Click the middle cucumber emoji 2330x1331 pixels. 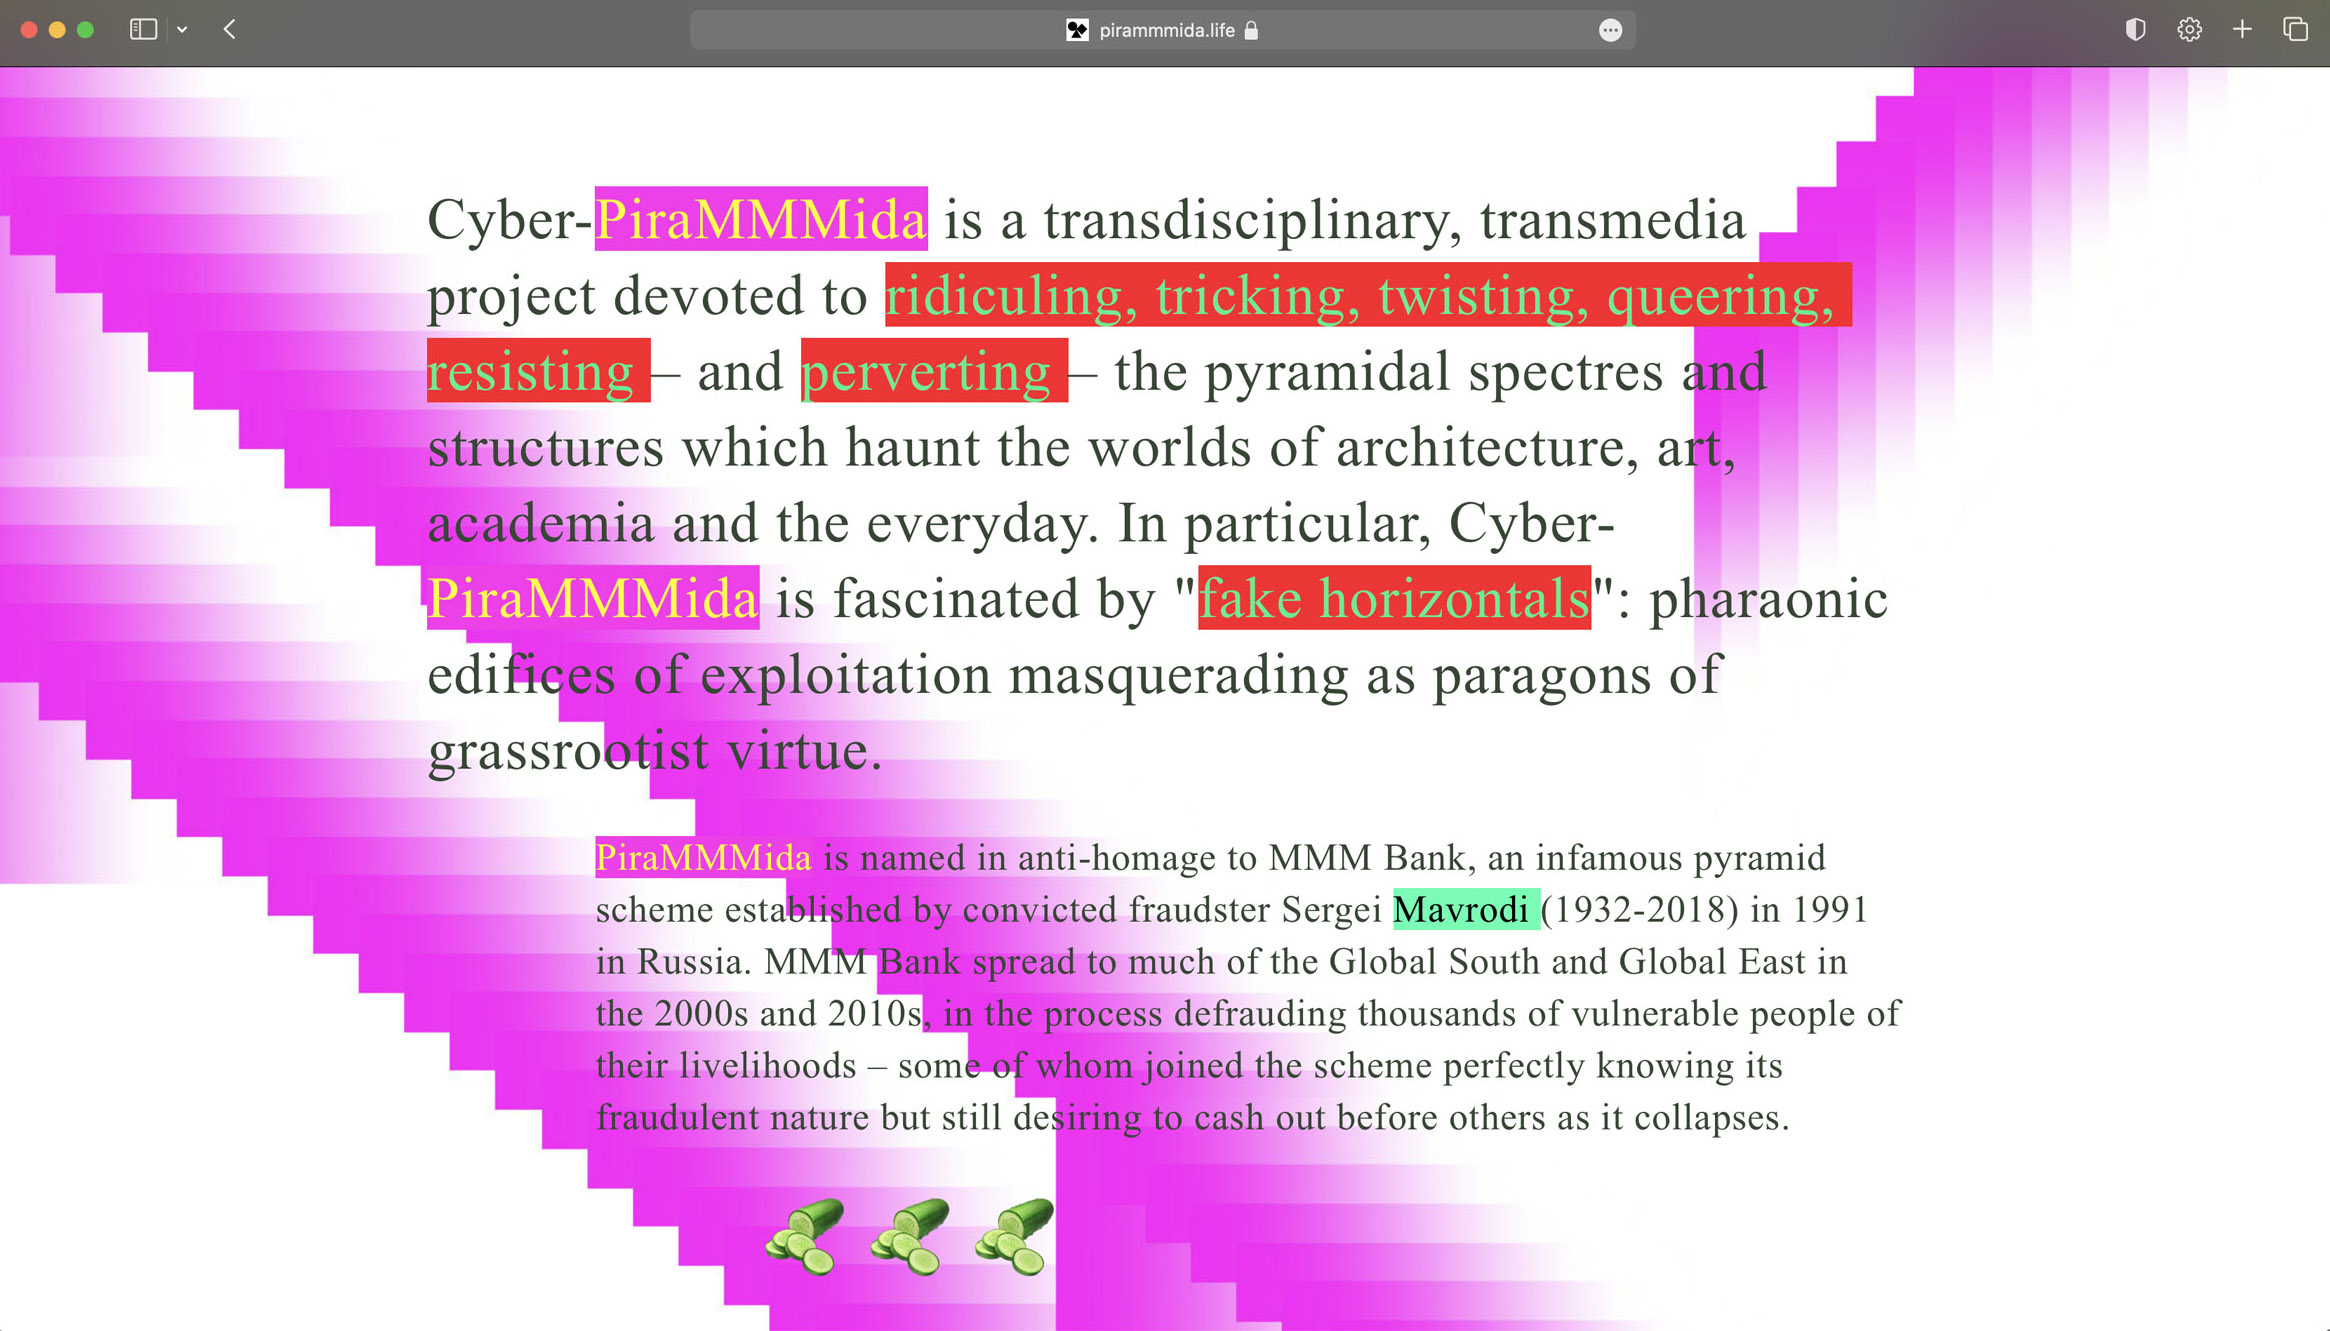909,1237
